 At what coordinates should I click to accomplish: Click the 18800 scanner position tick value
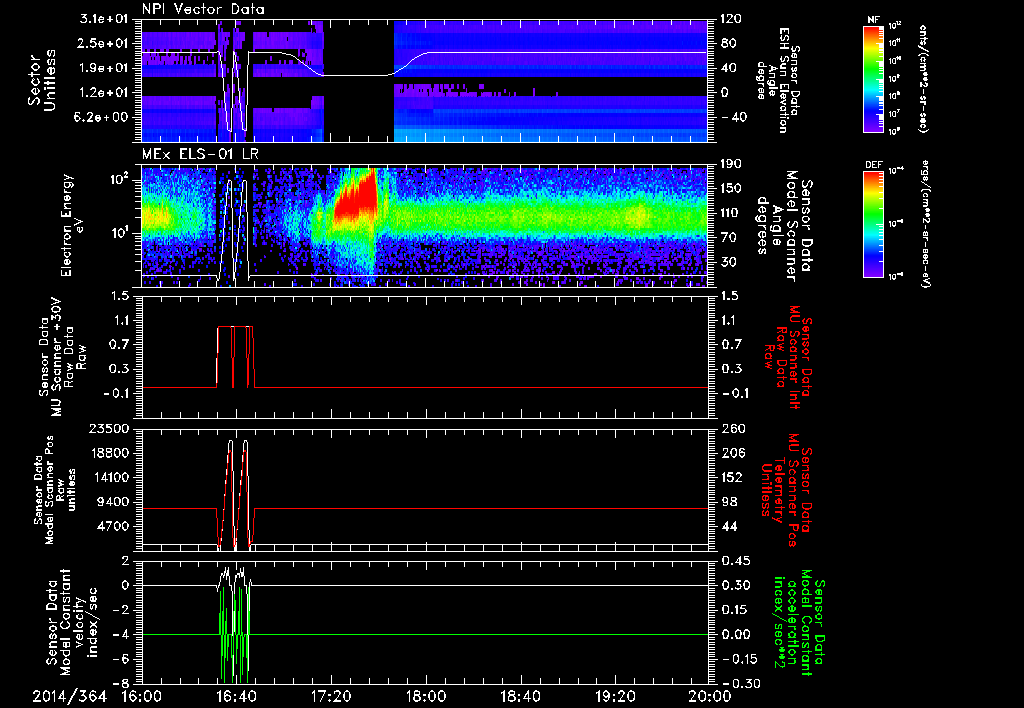(x=111, y=453)
